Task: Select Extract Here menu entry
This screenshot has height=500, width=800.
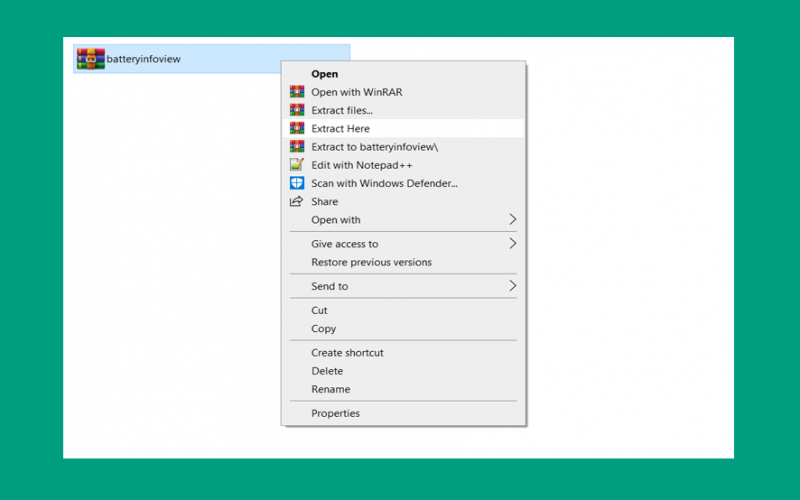Action: (x=403, y=128)
